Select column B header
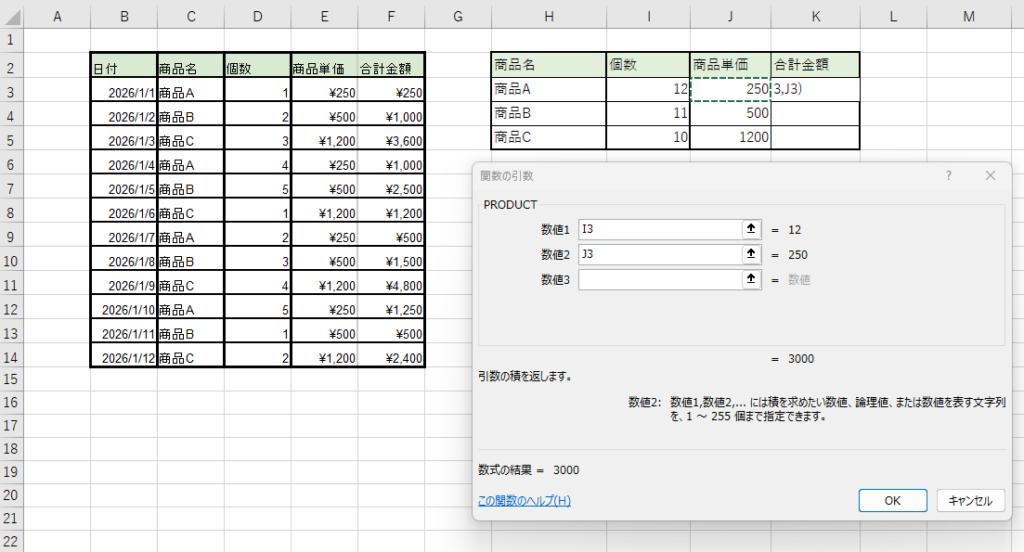Screen dimensions: 1024x552 click(x=123, y=15)
